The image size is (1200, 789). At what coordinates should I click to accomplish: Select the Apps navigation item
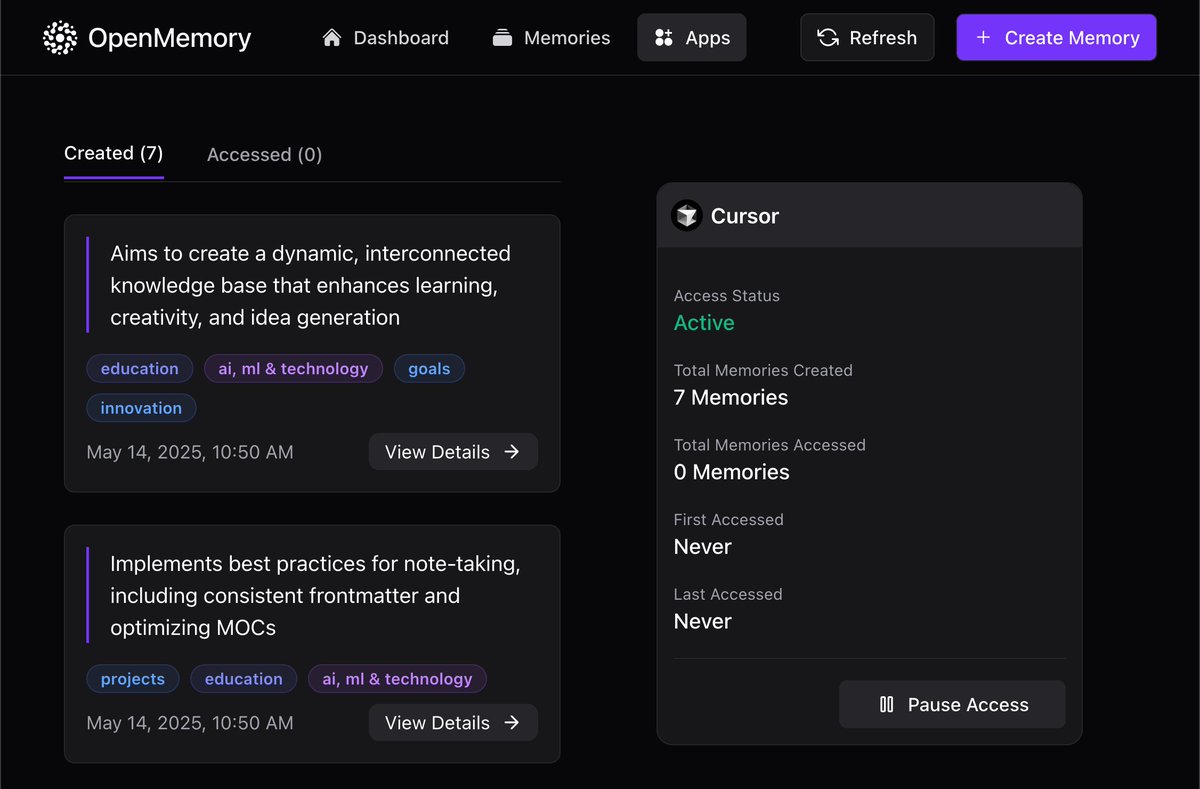point(692,38)
